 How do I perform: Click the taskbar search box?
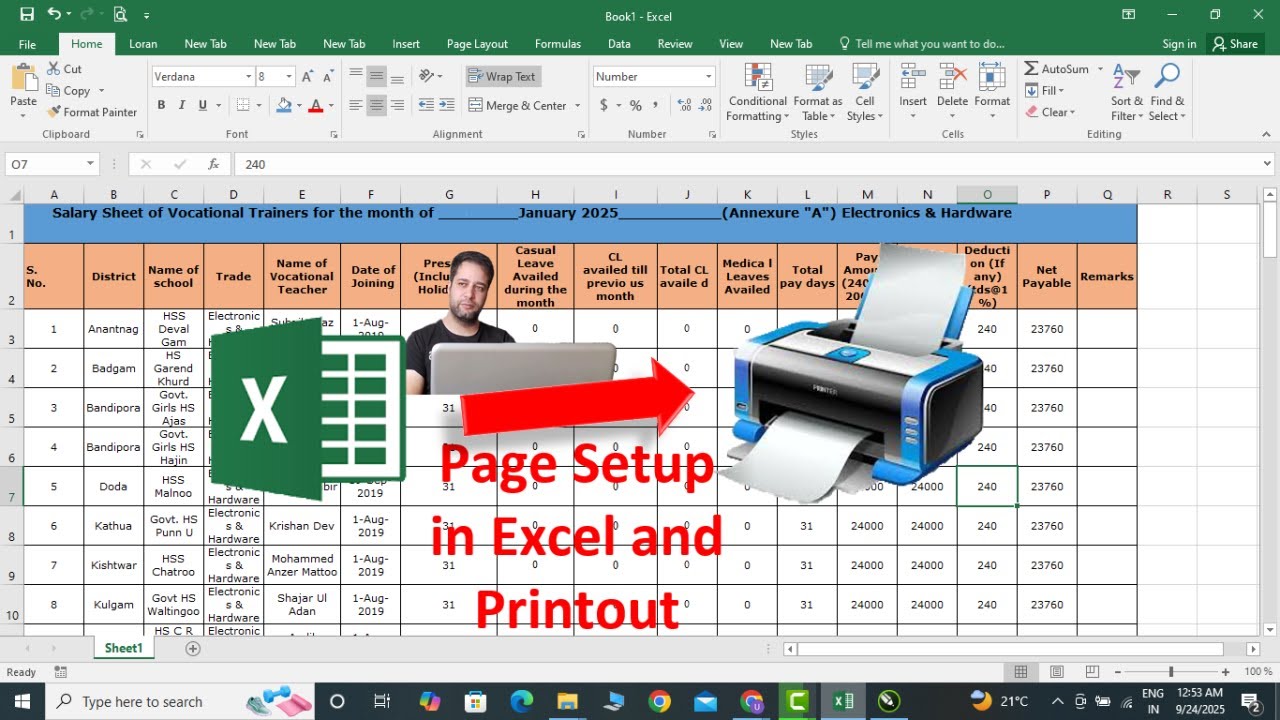[x=180, y=702]
